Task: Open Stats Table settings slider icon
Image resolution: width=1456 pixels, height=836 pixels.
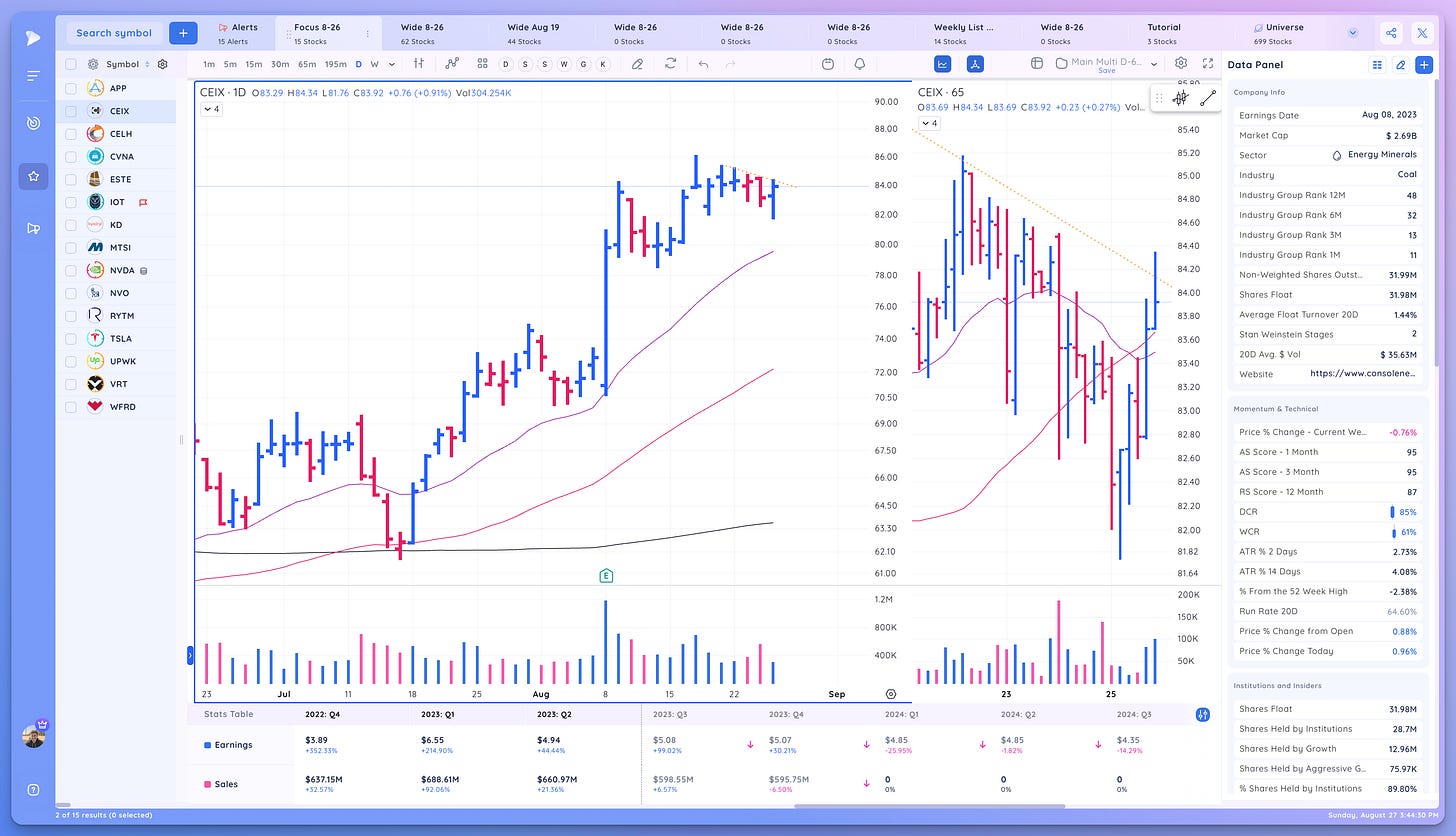Action: pos(1202,715)
